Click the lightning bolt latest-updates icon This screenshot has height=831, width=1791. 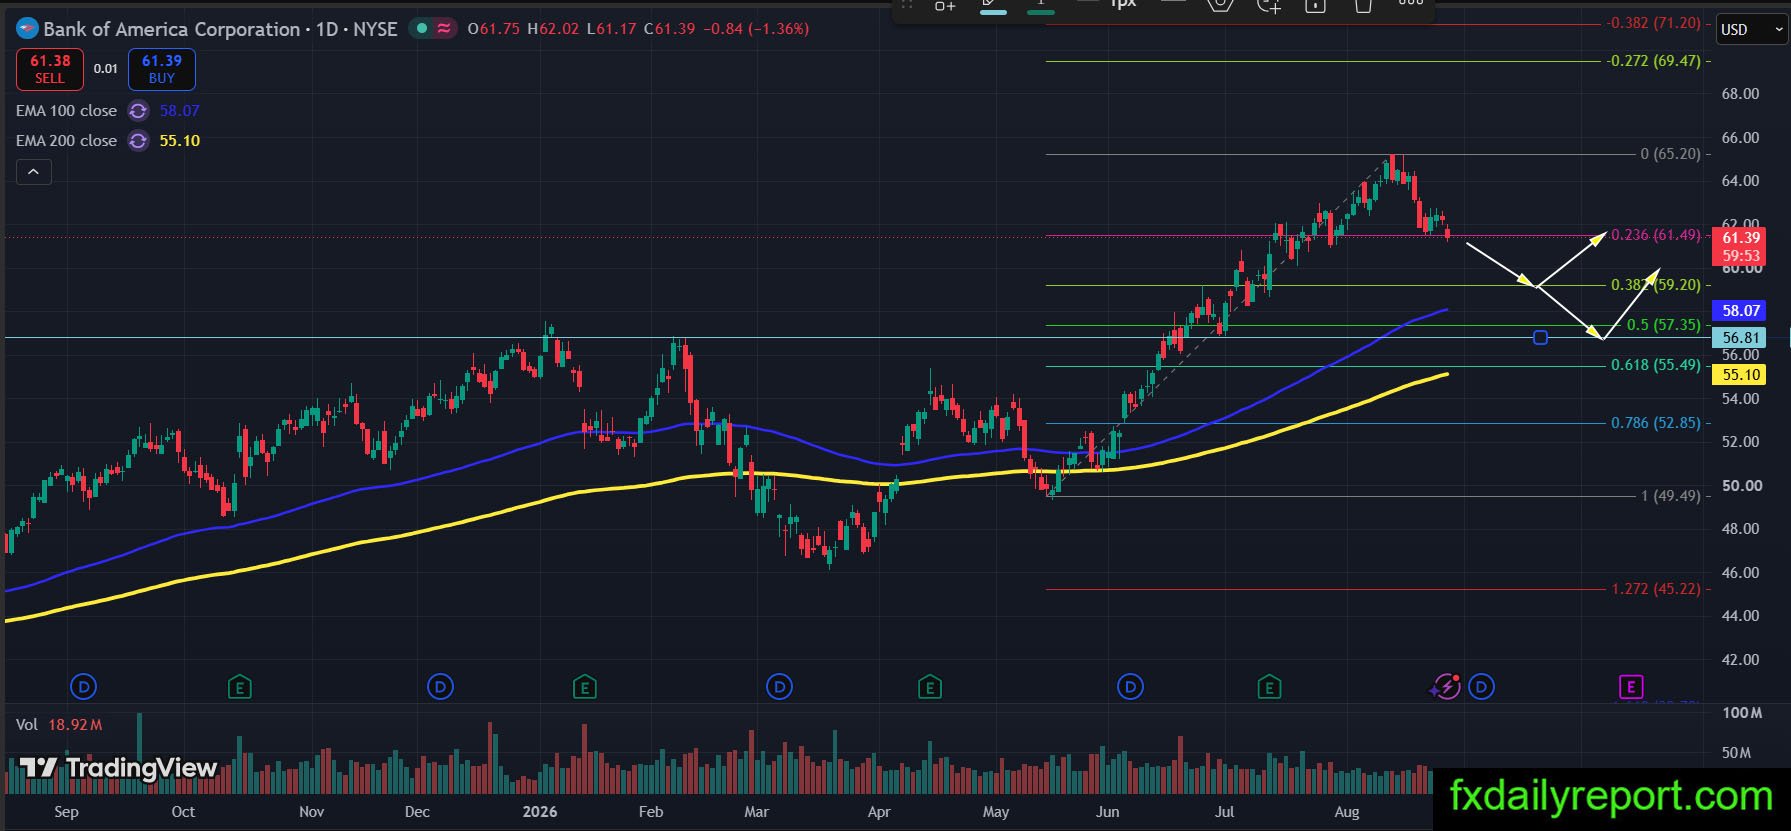[1446, 687]
